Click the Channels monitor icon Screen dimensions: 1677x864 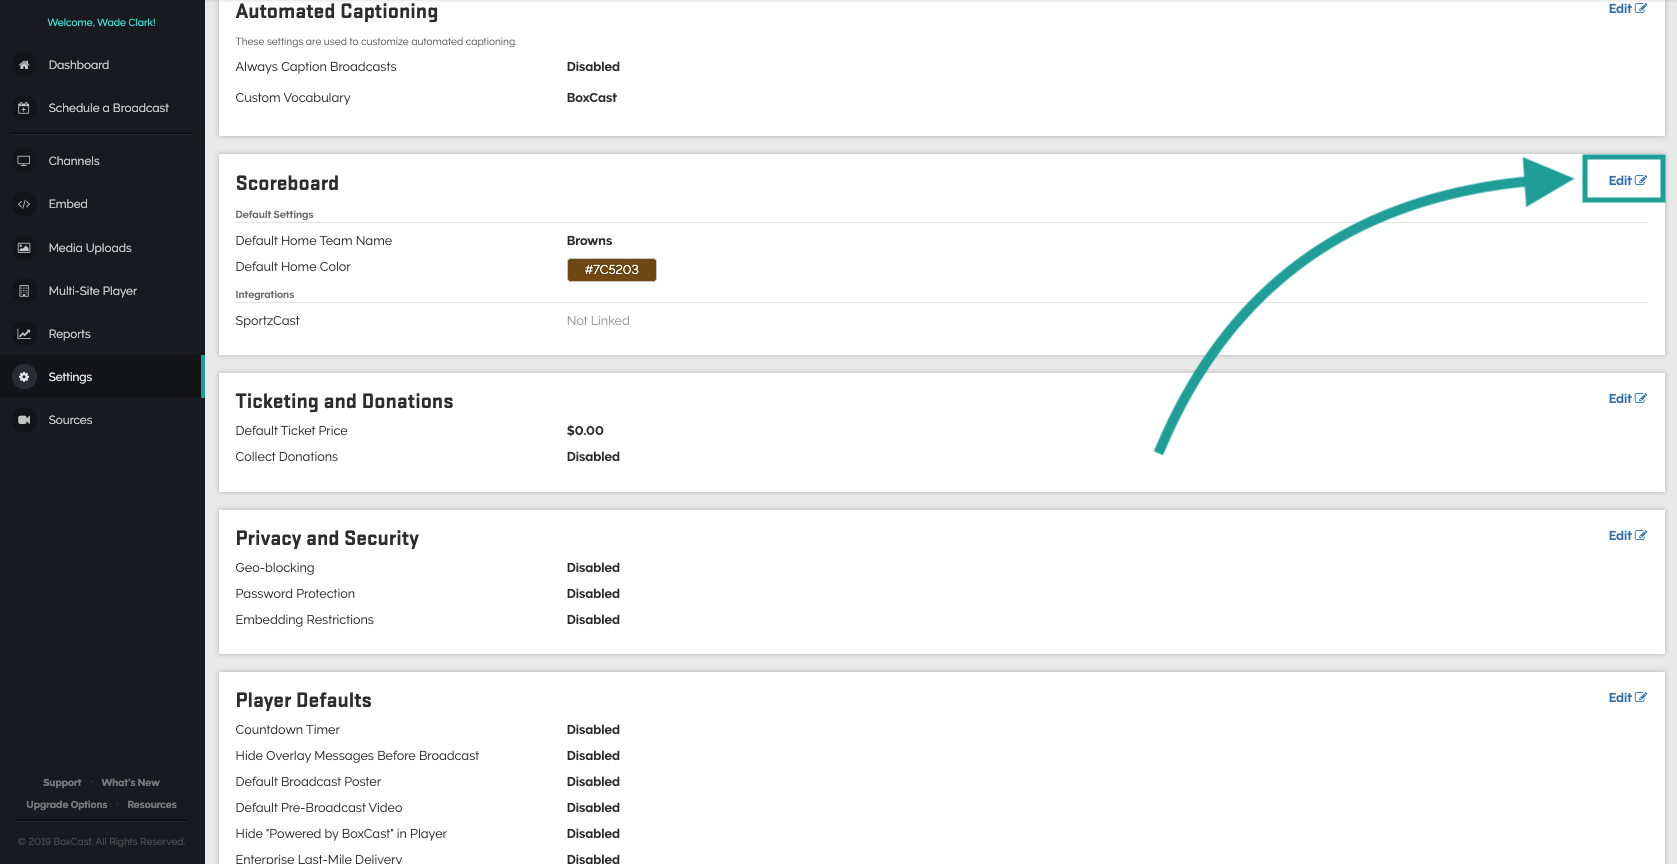point(24,161)
